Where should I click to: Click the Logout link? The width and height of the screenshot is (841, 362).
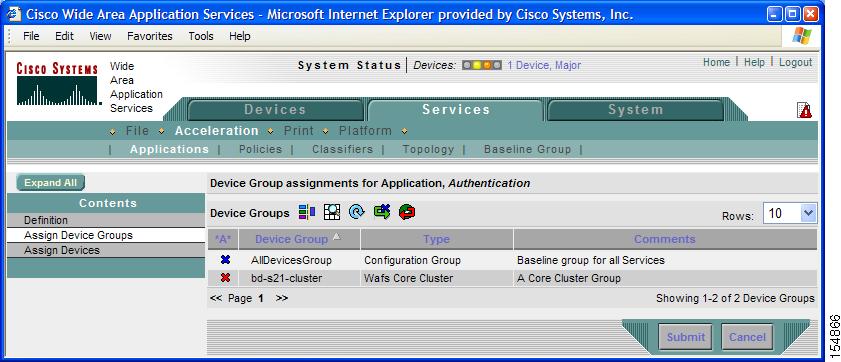795,62
